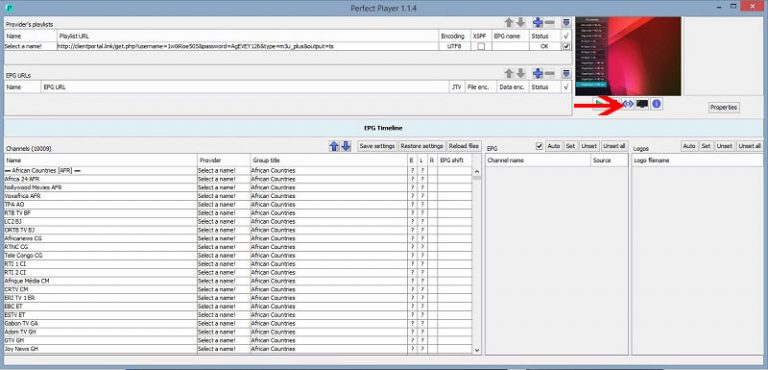Move playlist up in Provider's playlists

pyautogui.click(x=509, y=23)
